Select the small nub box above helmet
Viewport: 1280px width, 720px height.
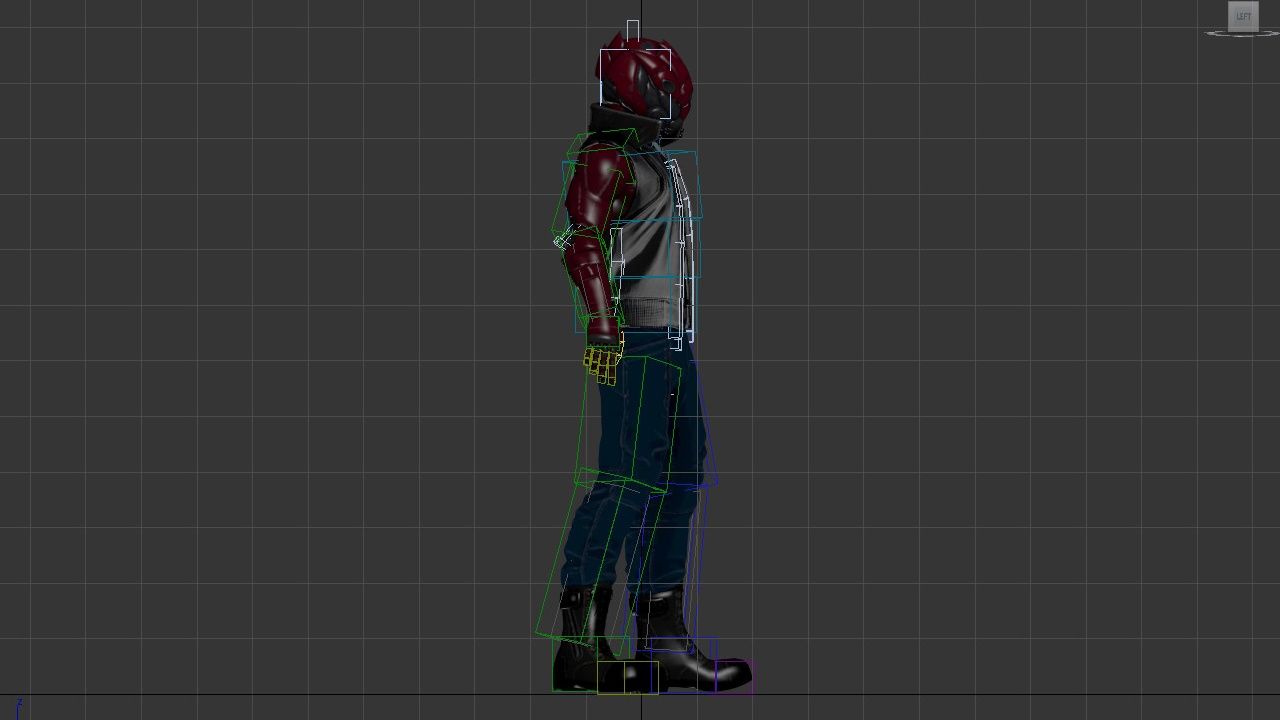[633, 30]
